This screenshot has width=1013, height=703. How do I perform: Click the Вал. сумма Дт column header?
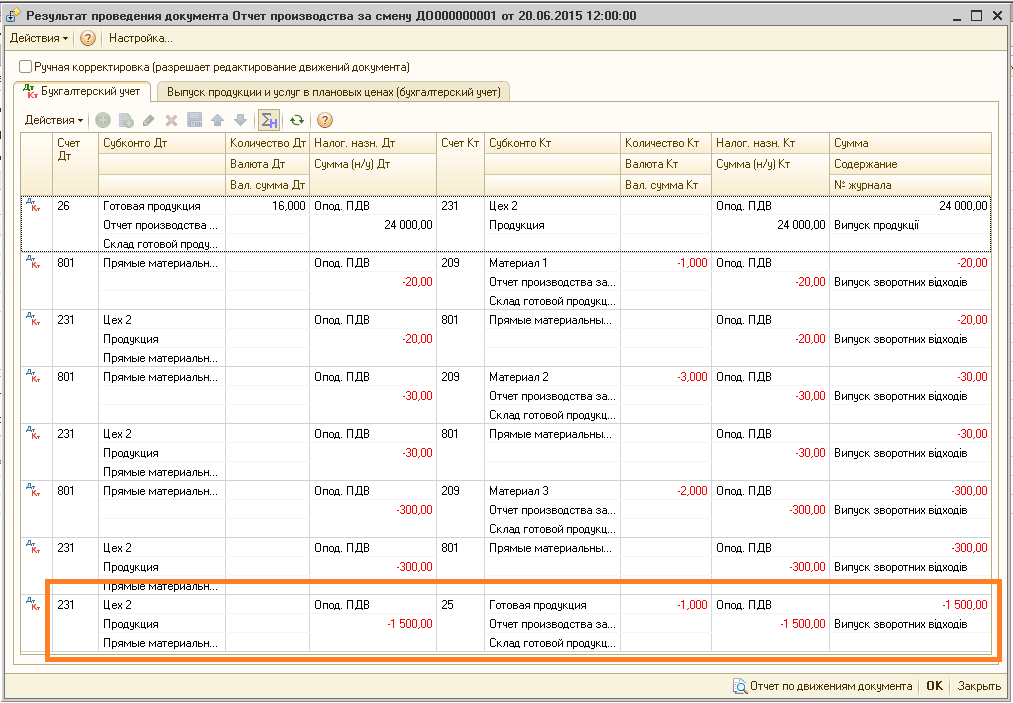(x=267, y=185)
